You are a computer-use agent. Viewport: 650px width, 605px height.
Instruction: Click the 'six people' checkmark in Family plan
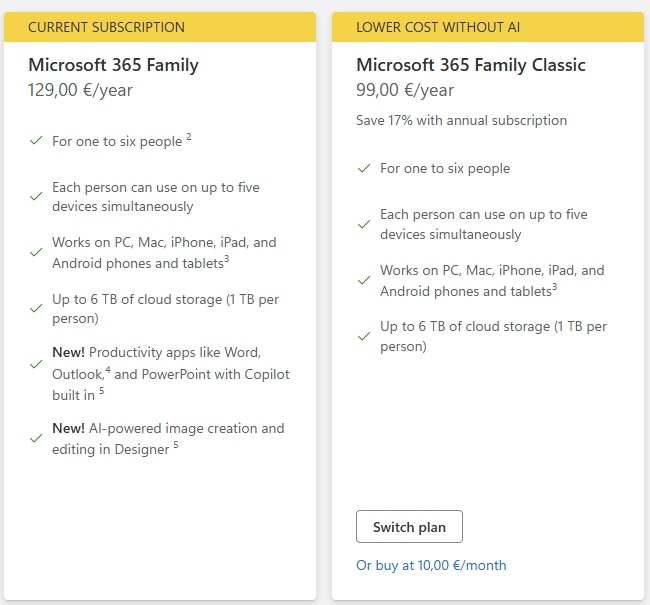(x=36, y=141)
